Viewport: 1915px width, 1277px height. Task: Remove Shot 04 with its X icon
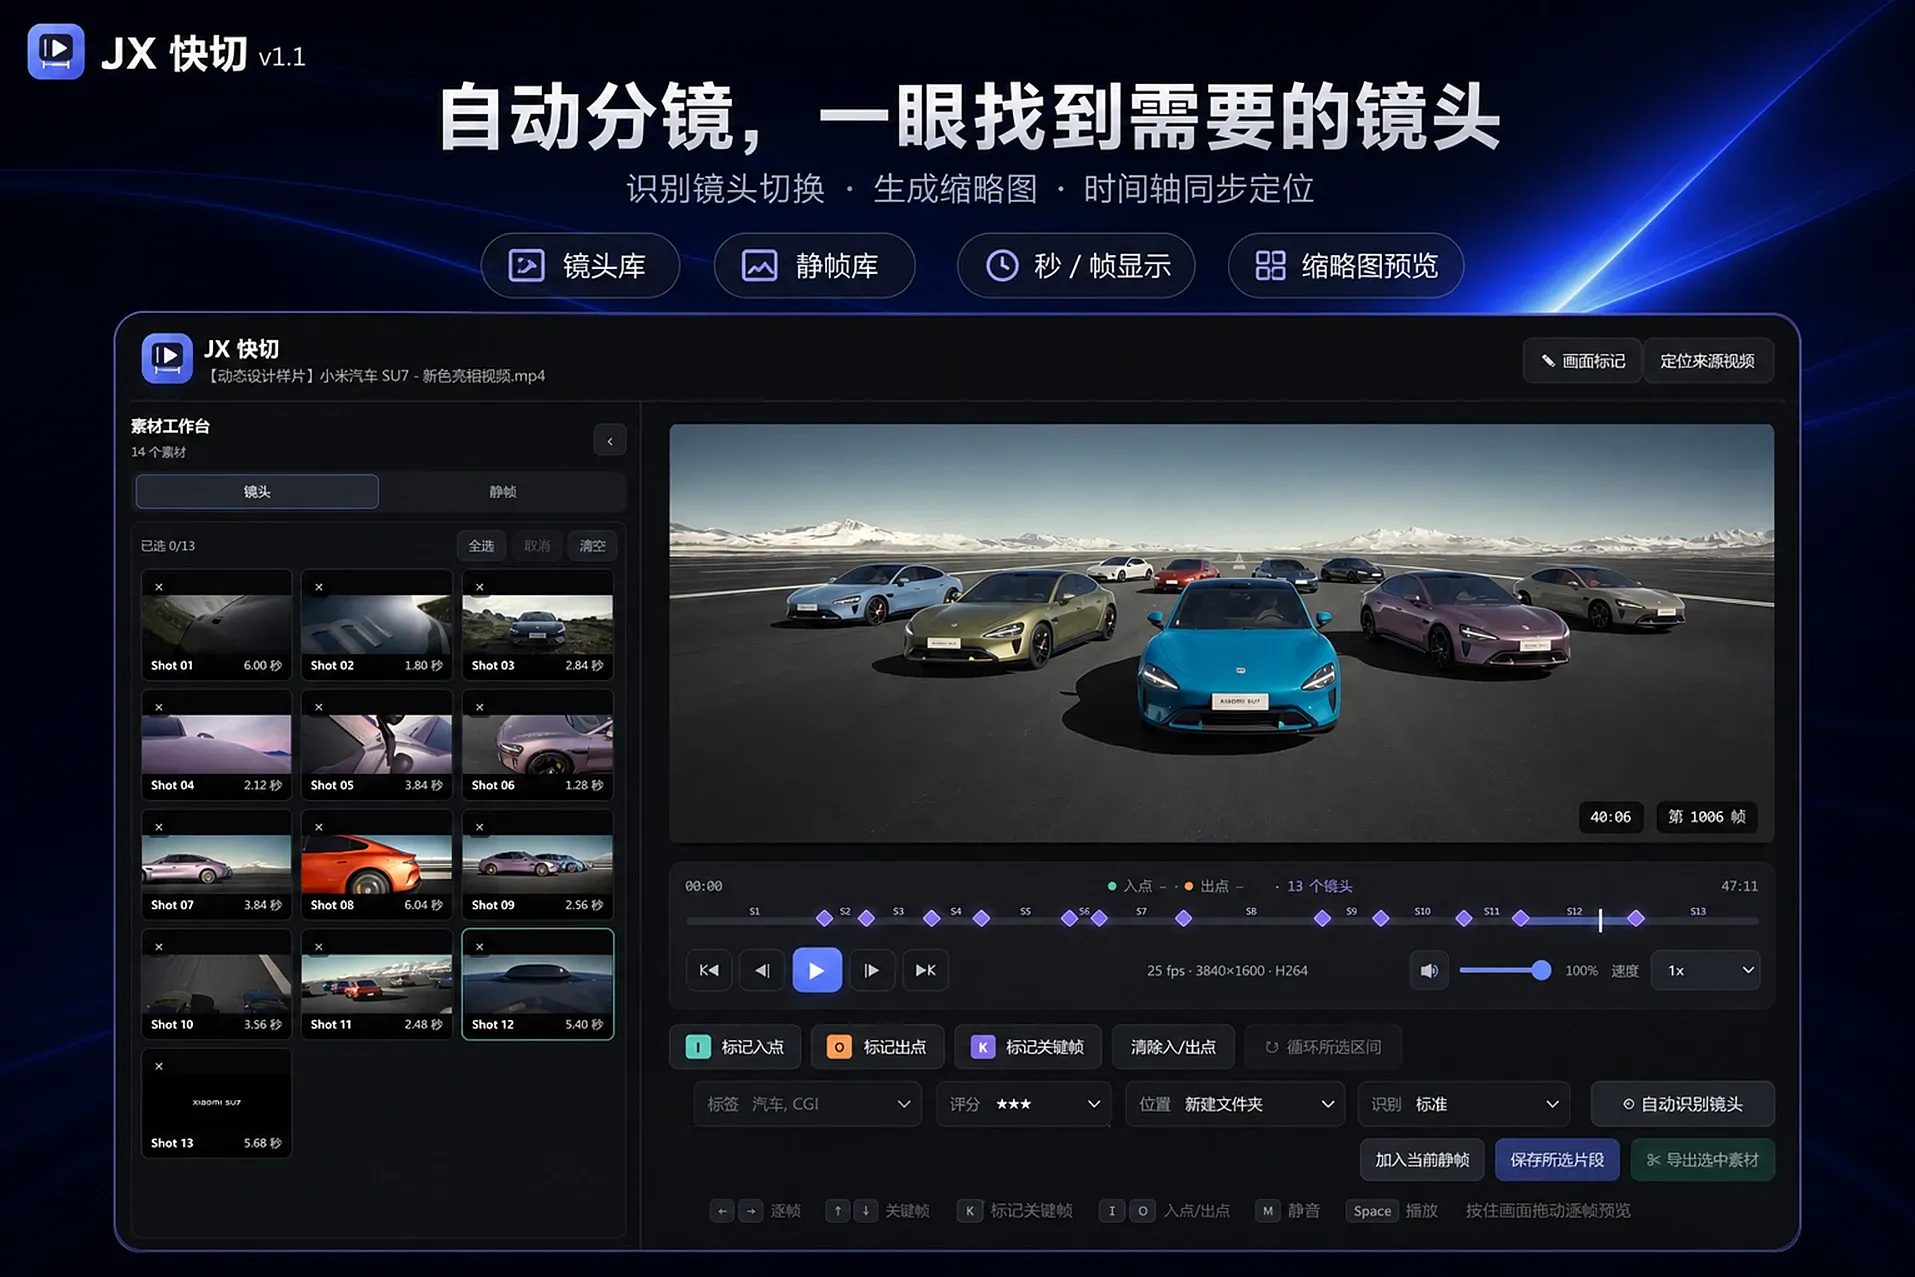click(x=159, y=707)
